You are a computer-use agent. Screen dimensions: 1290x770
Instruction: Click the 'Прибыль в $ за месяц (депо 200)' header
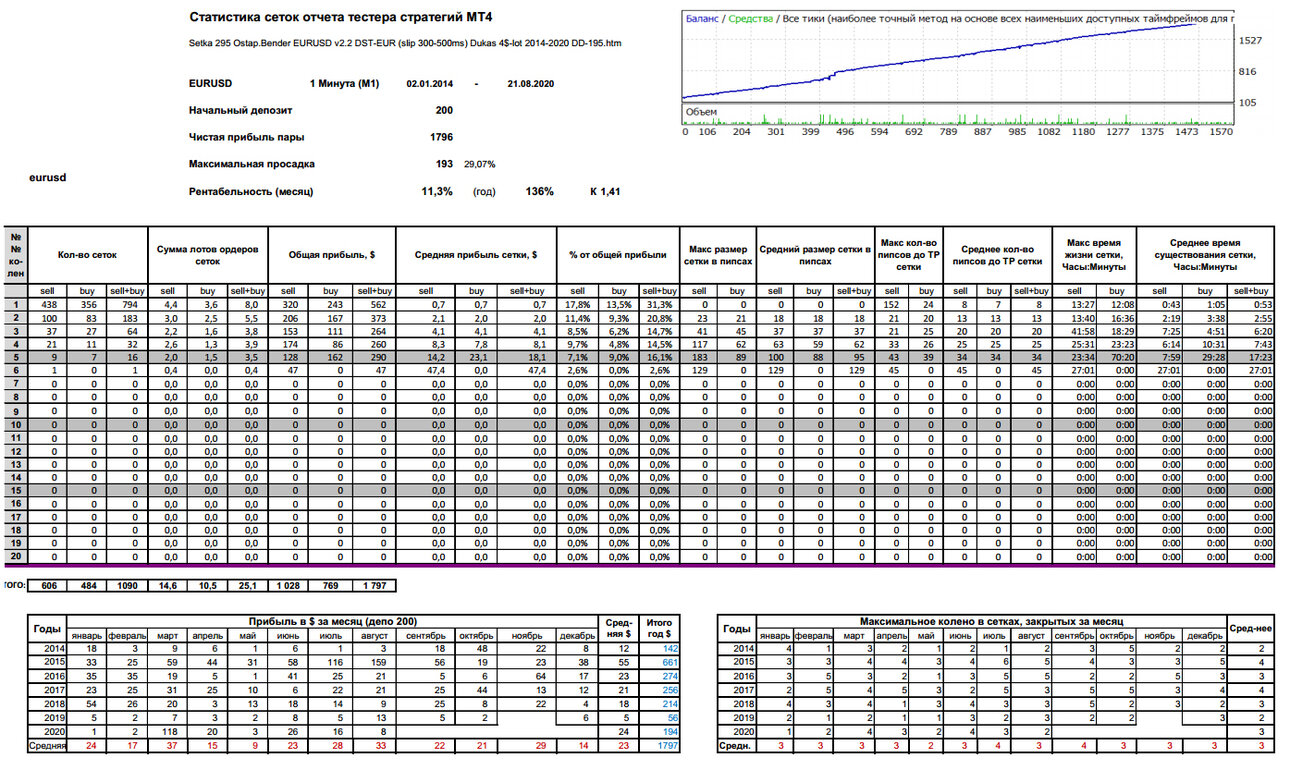(332, 621)
